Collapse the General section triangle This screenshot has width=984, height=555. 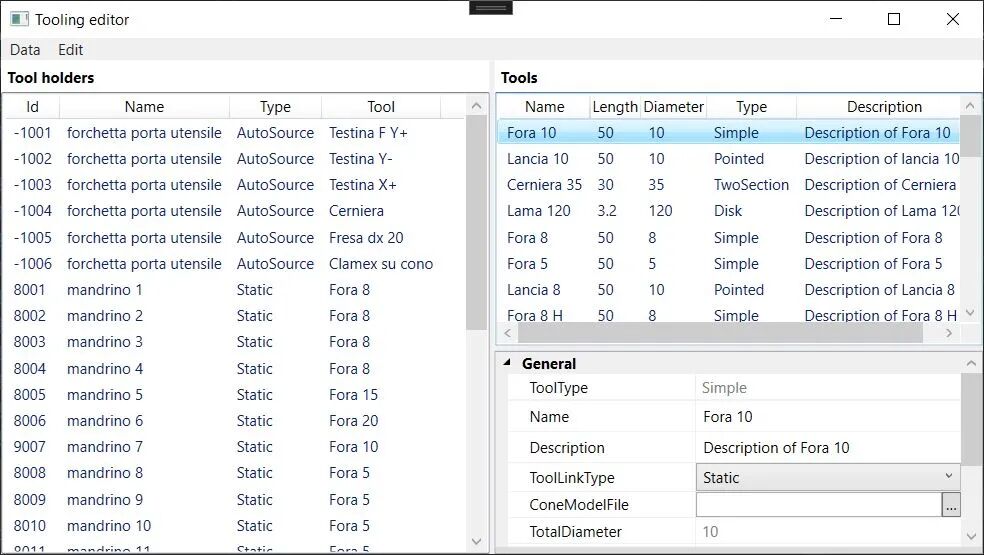(x=507, y=363)
